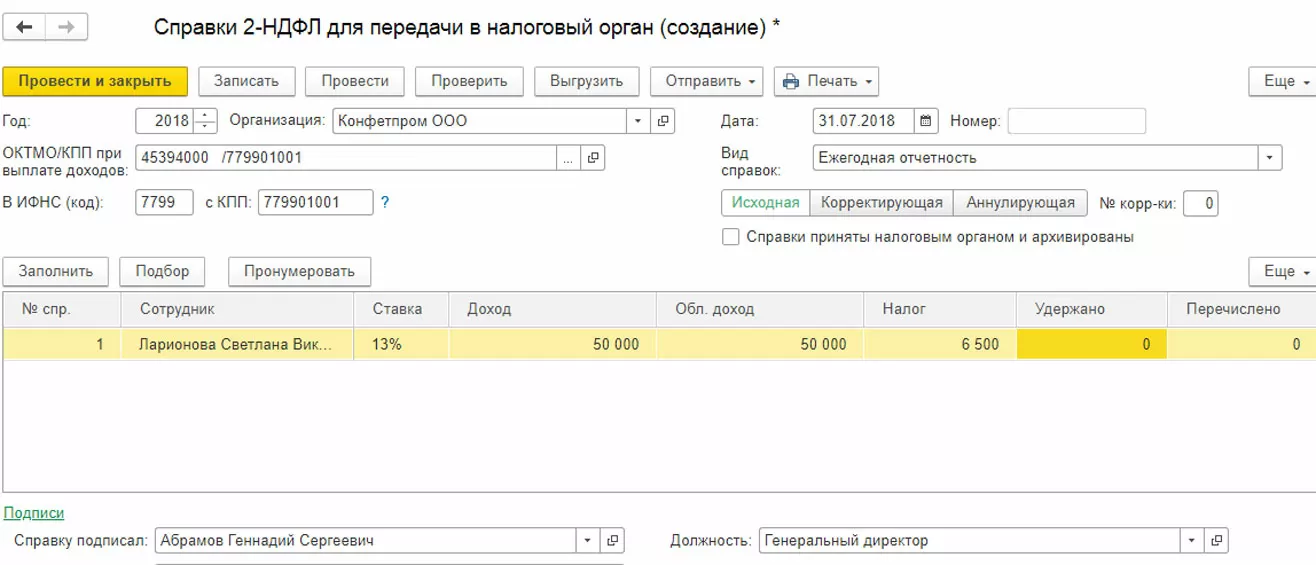The height and width of the screenshot is (565, 1316).
Task: Click the highlighted Удержано cell showing 0
Action: [1092, 344]
